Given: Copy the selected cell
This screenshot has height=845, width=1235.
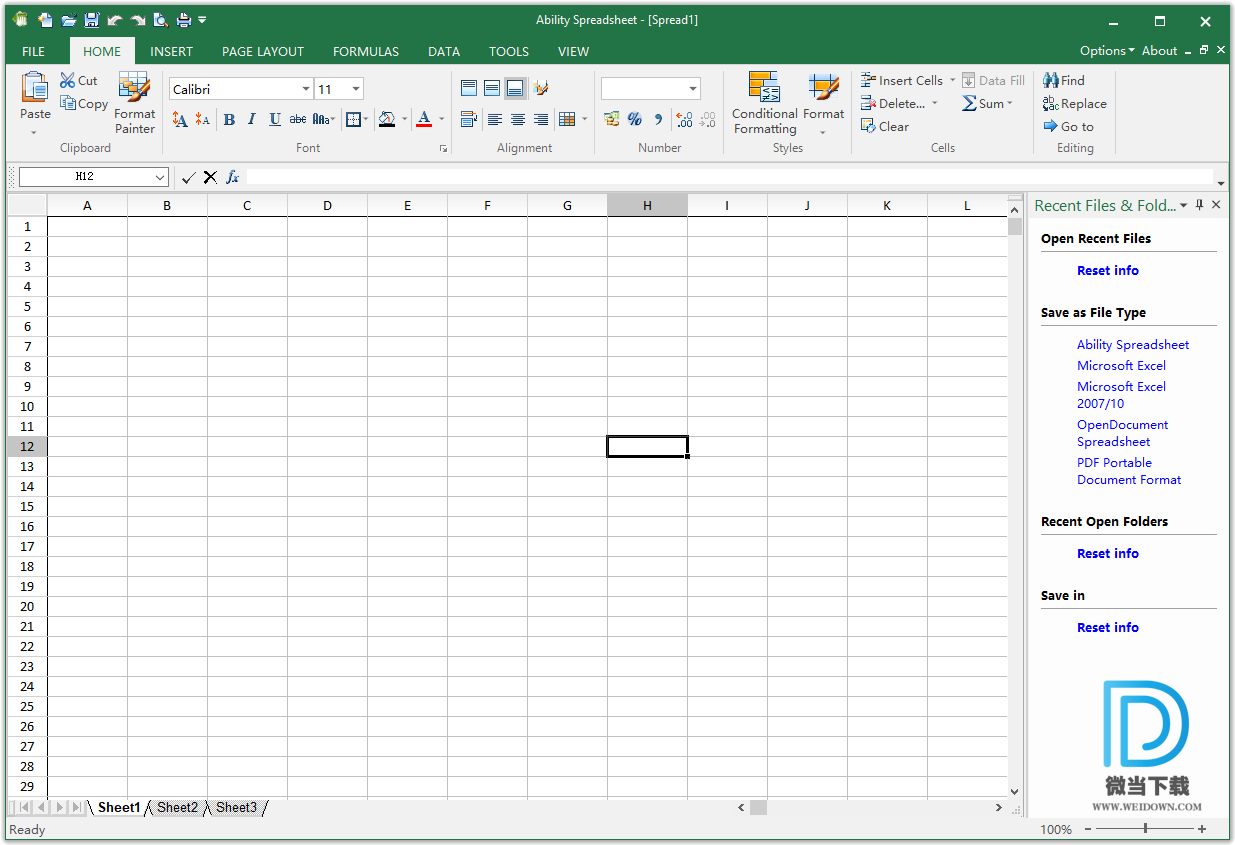Looking at the screenshot, I should click(x=84, y=104).
